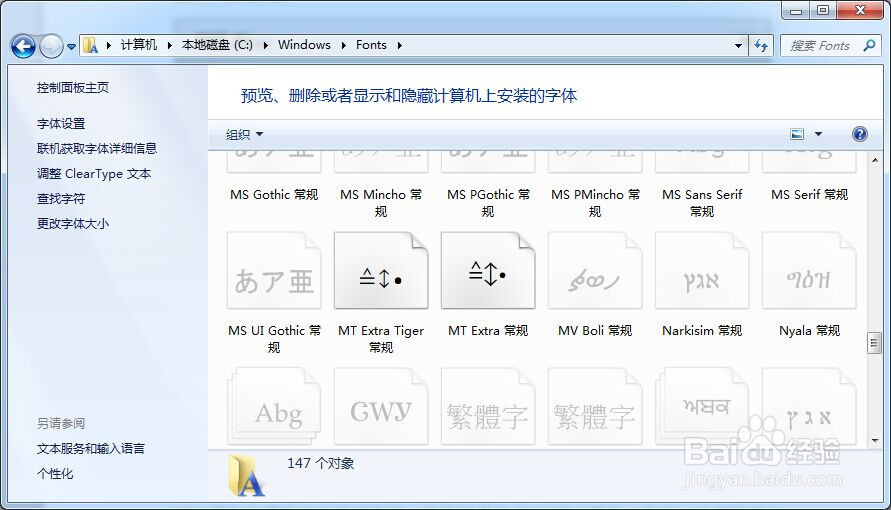Click the MS PGothic 常规 label
Image resolution: width=891 pixels, height=510 pixels.
[488, 203]
